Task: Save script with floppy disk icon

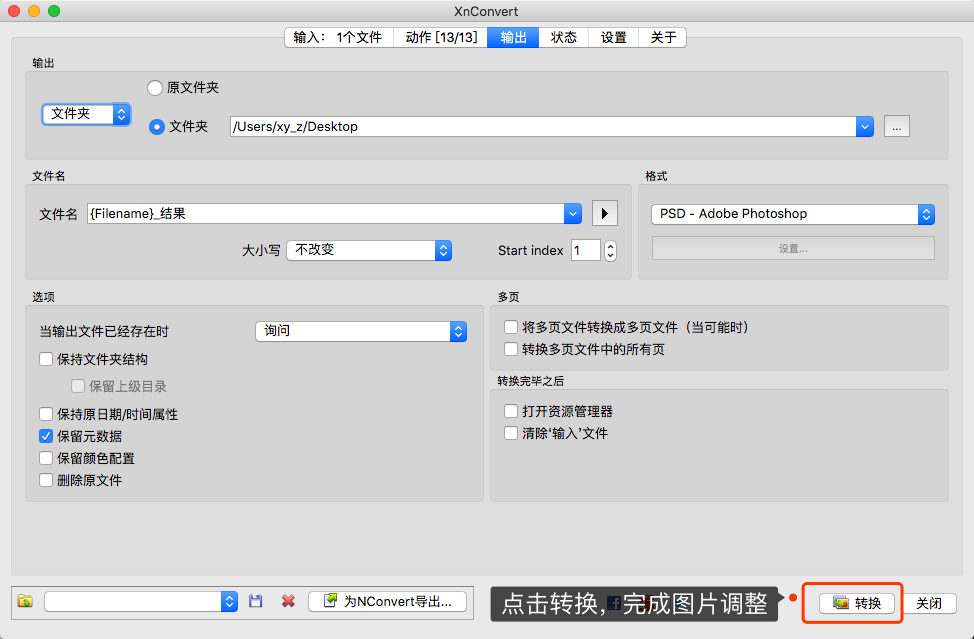Action: click(x=255, y=601)
